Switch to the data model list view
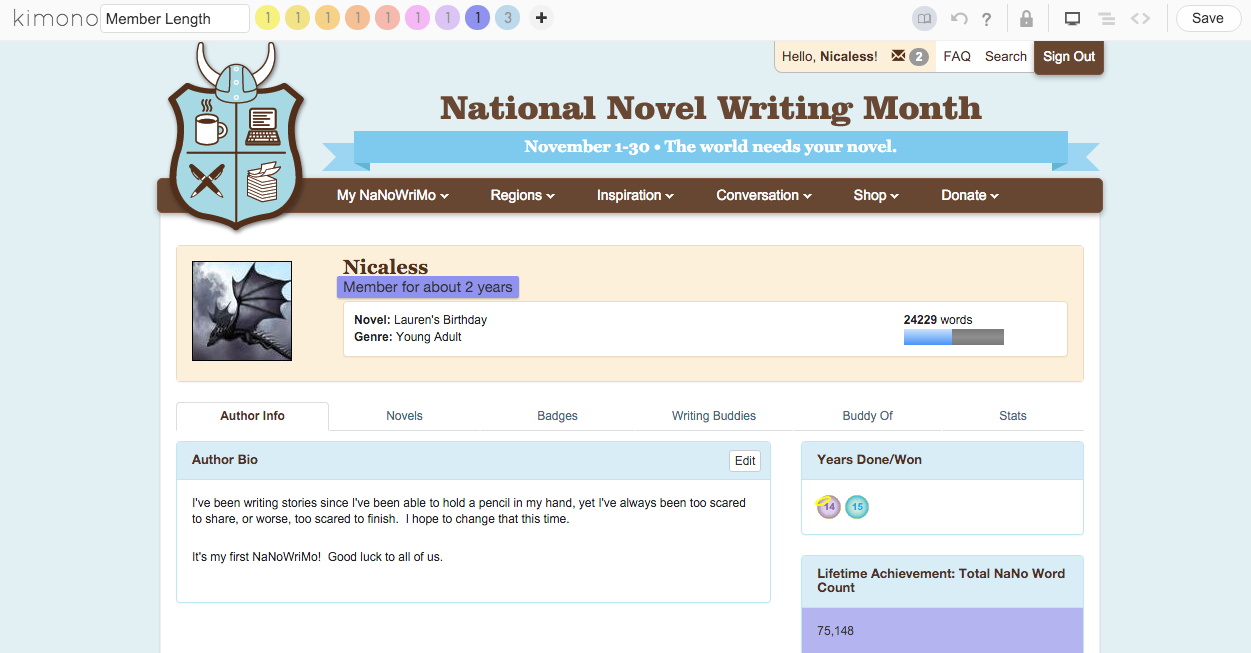Viewport: 1251px width, 653px height. (1106, 18)
